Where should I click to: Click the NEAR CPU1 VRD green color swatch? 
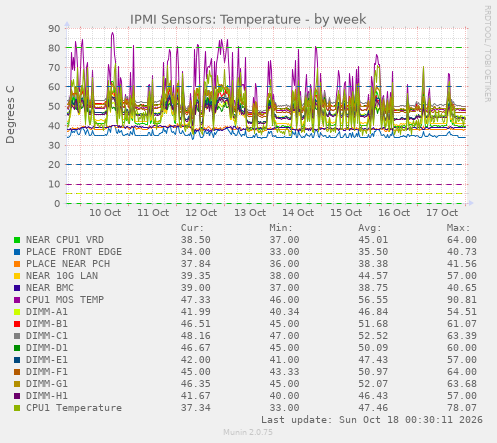[17, 240]
